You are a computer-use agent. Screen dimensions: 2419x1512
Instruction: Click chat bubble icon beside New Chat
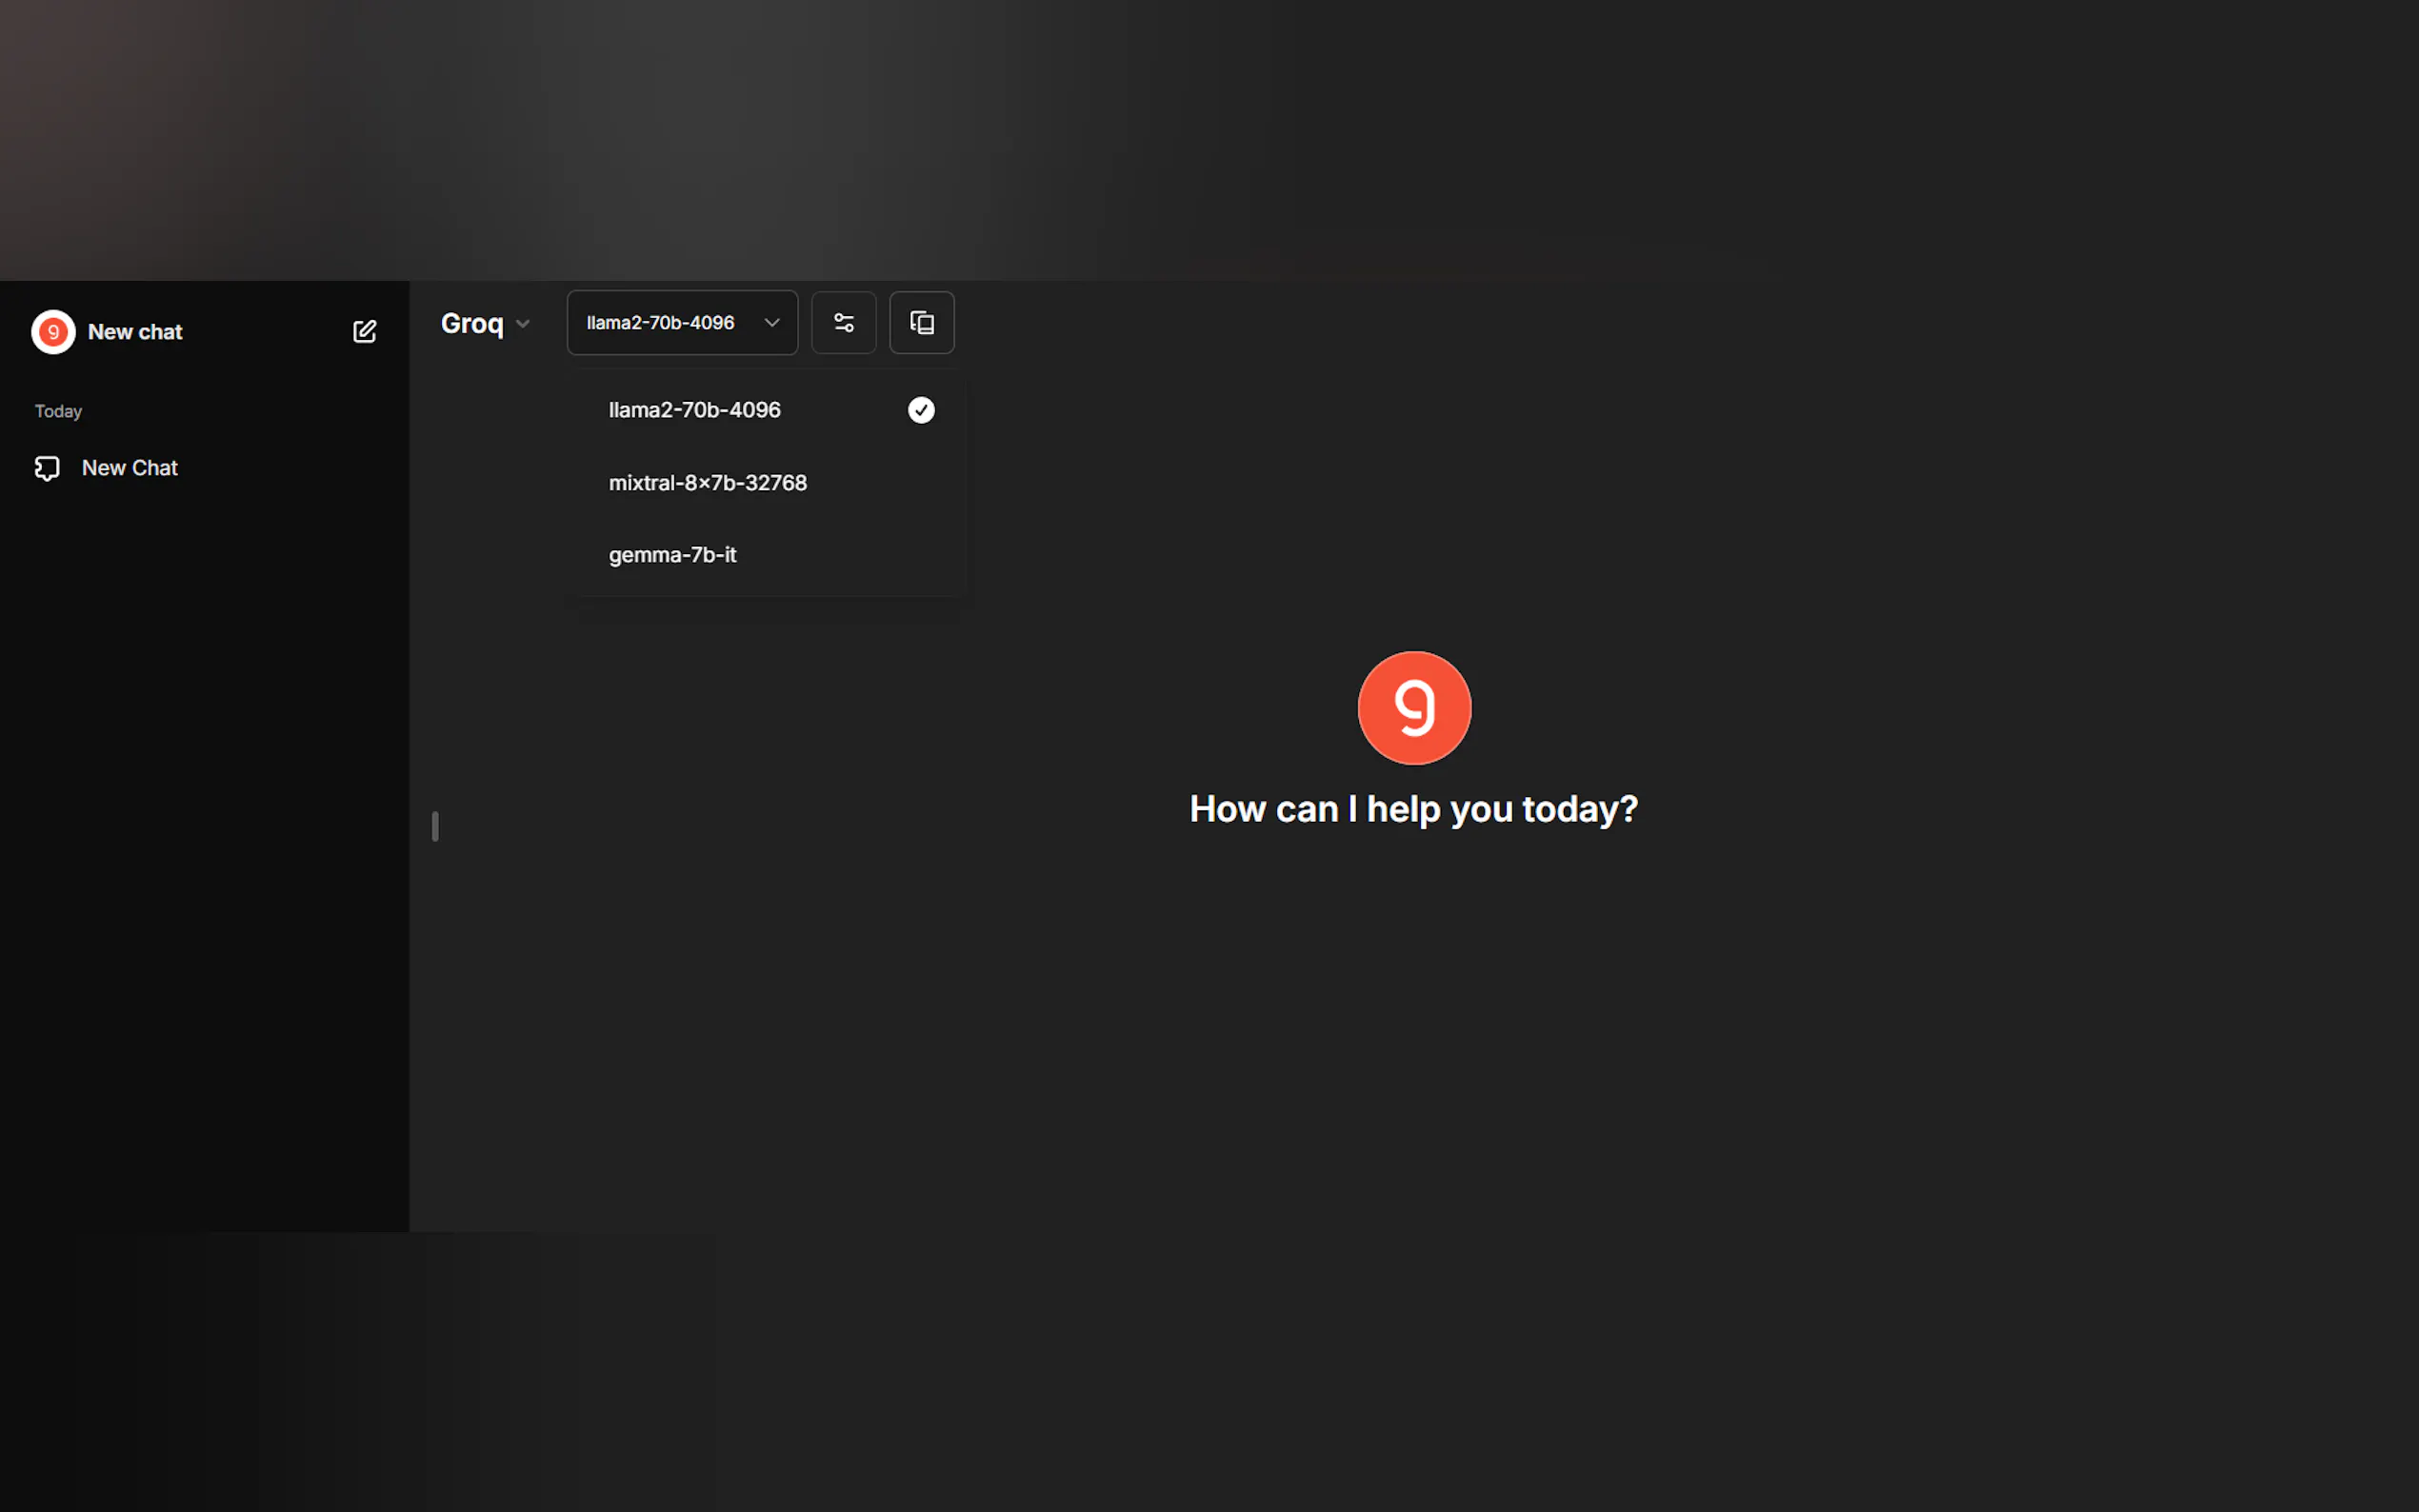47,468
